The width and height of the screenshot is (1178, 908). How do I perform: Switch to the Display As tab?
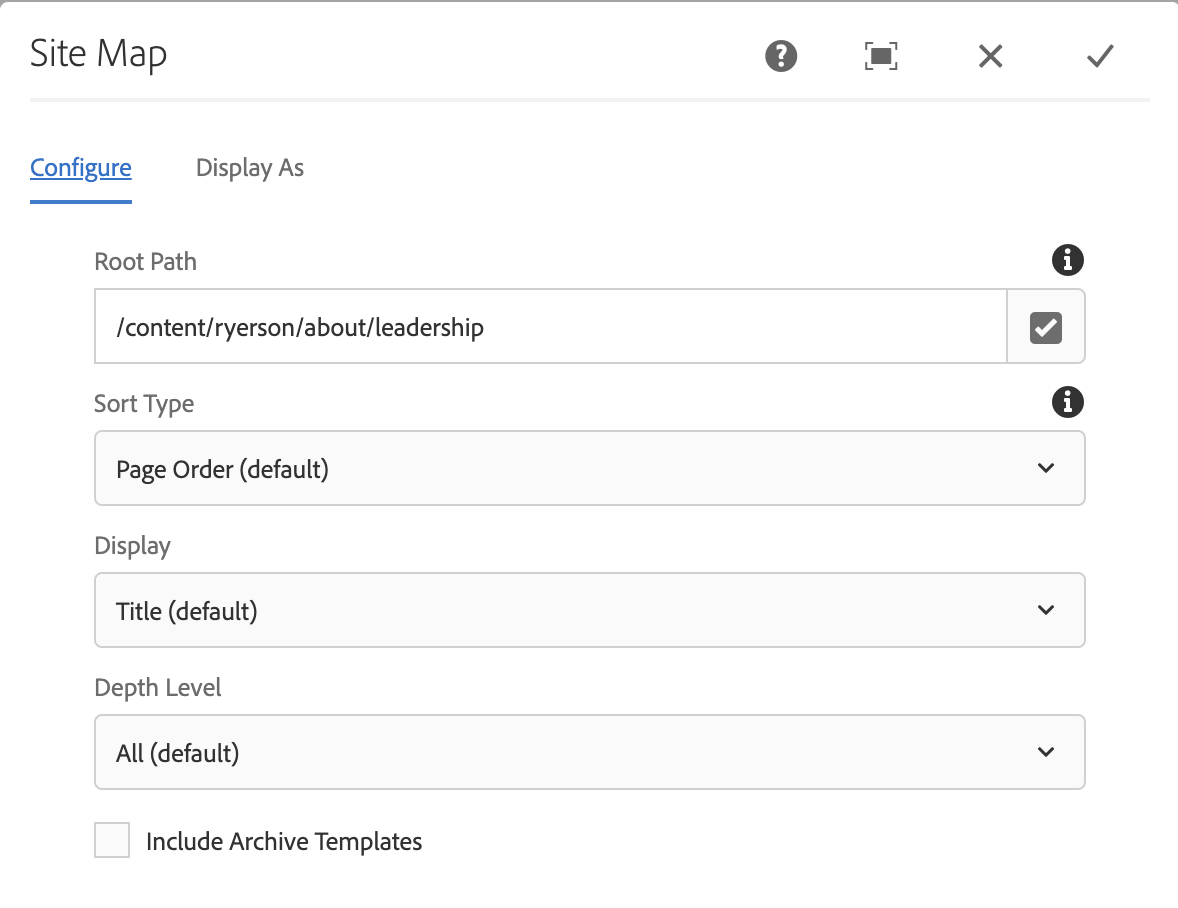coord(250,168)
